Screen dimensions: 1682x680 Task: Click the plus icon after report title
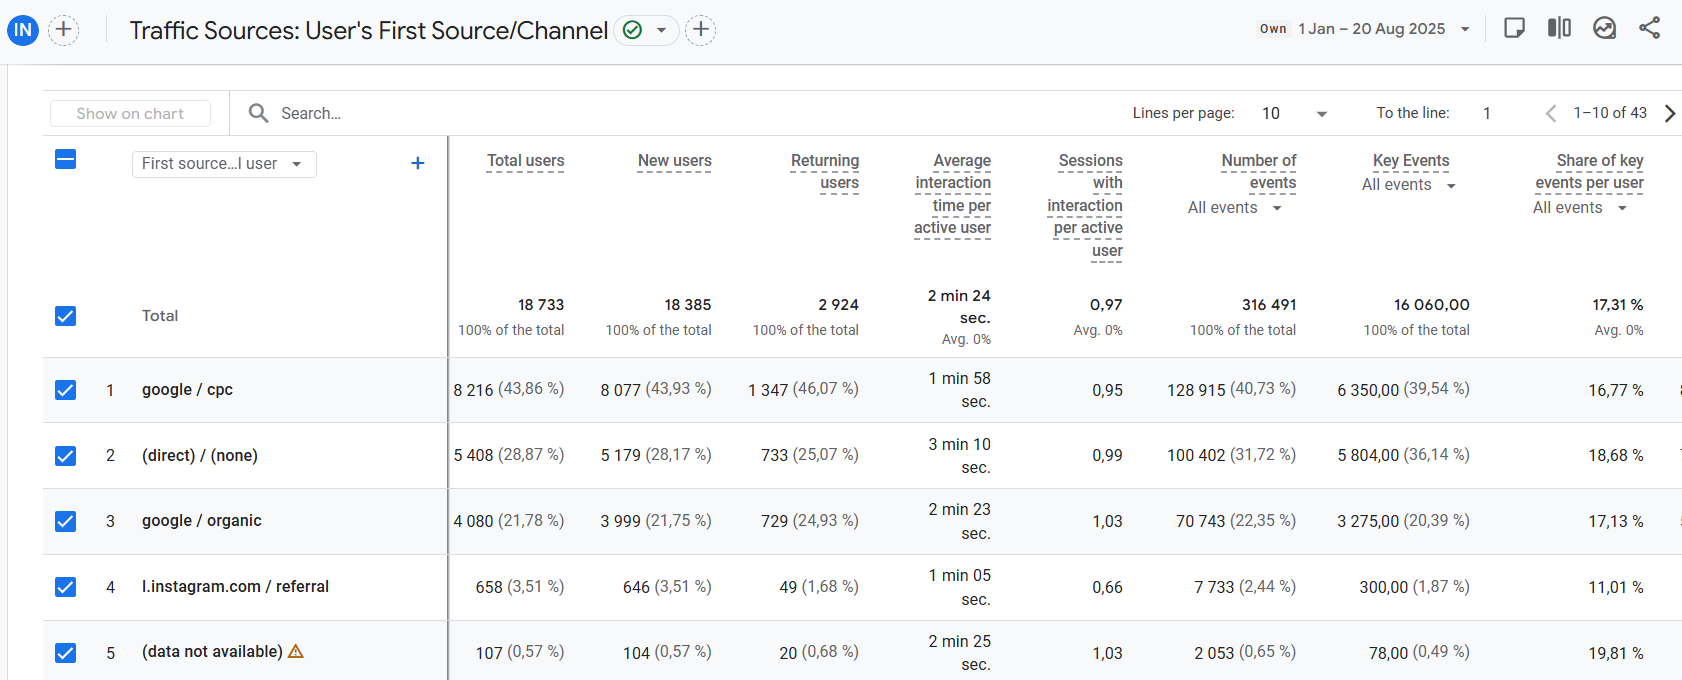click(701, 30)
